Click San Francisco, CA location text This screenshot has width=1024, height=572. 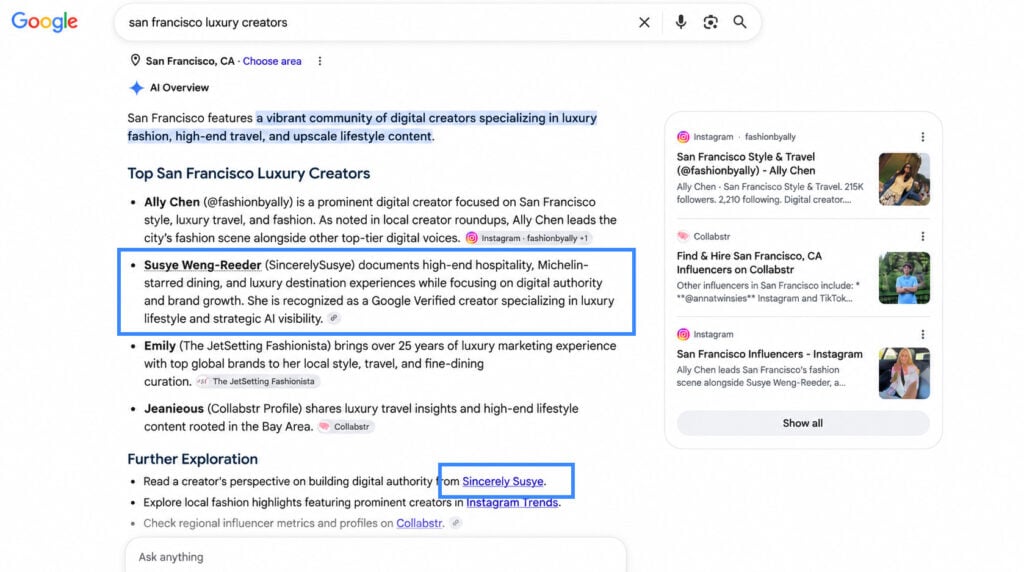(x=190, y=61)
